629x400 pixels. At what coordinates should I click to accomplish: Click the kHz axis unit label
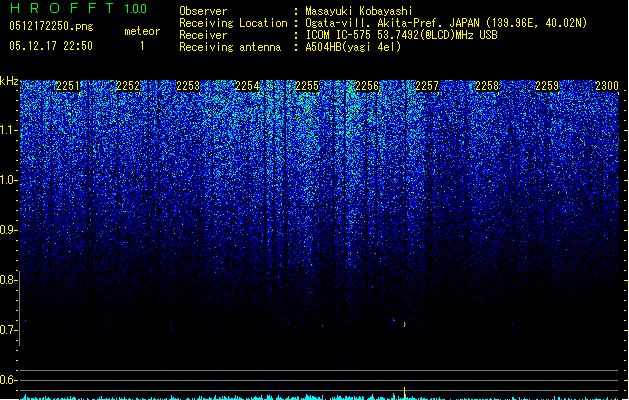9,81
